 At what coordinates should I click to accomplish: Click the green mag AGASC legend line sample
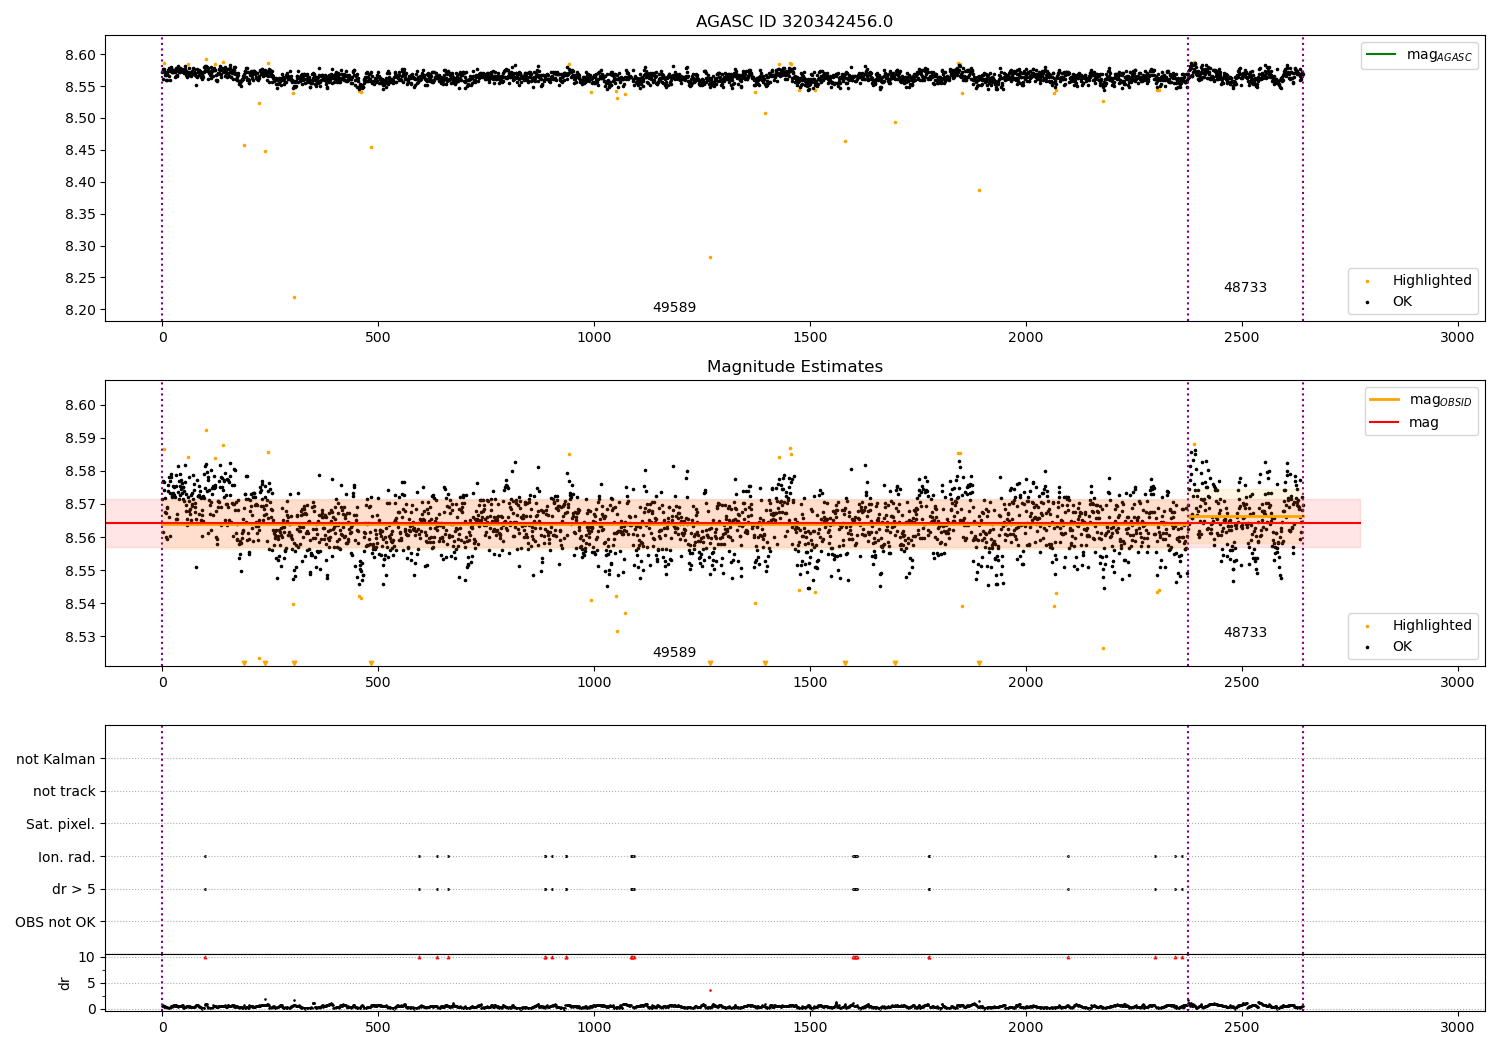(x=1381, y=55)
